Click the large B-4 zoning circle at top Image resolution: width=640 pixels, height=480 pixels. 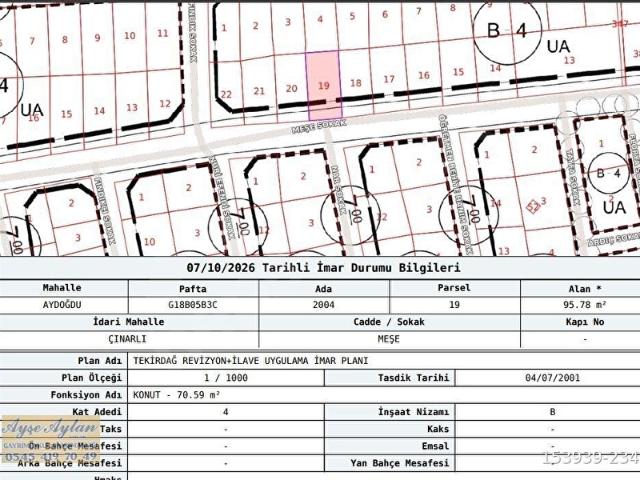[x=507, y=30]
